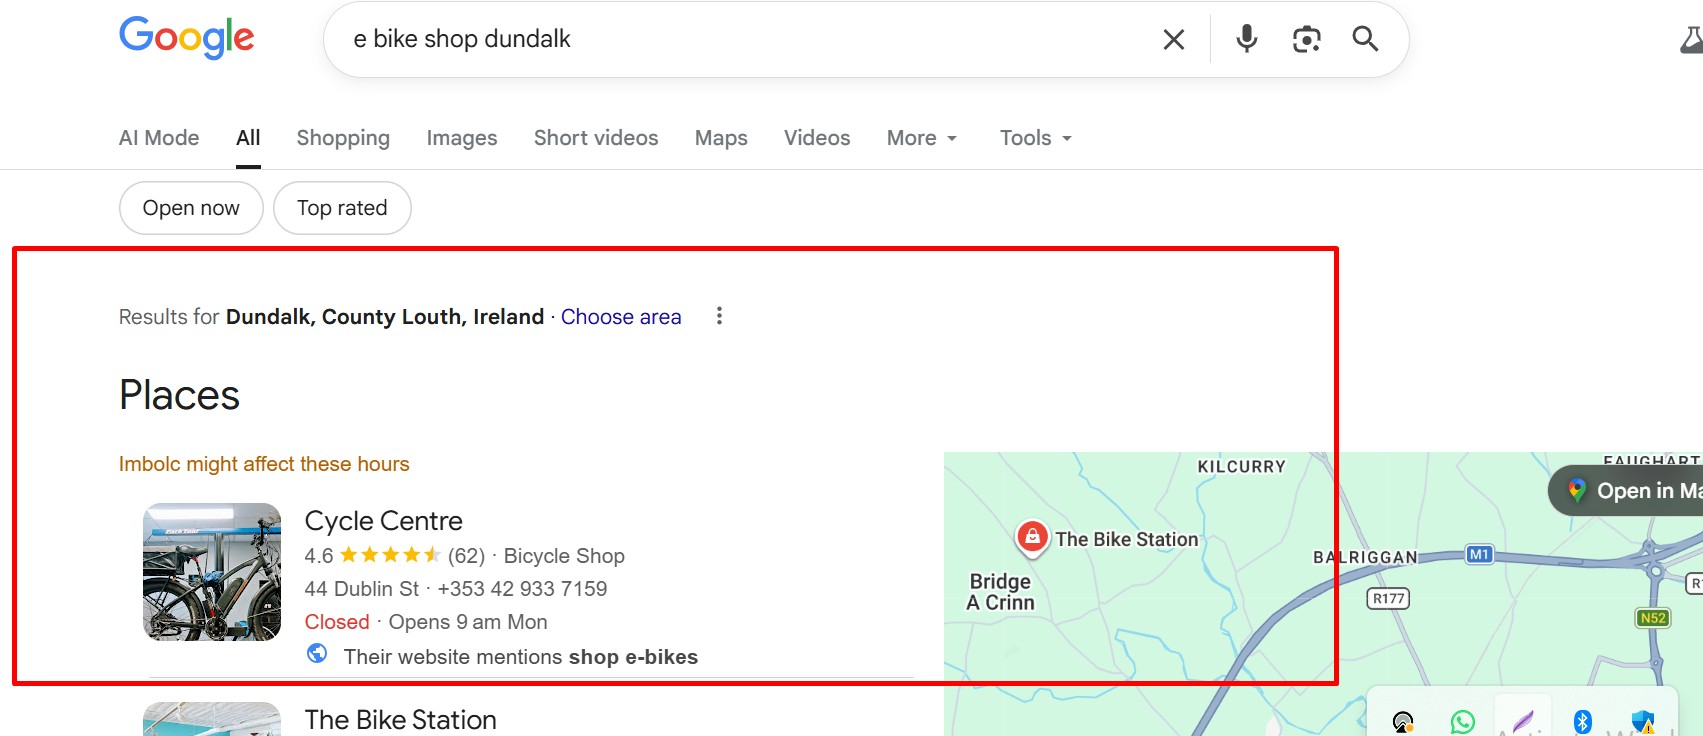Open the Cycle Centre listing title

click(383, 521)
